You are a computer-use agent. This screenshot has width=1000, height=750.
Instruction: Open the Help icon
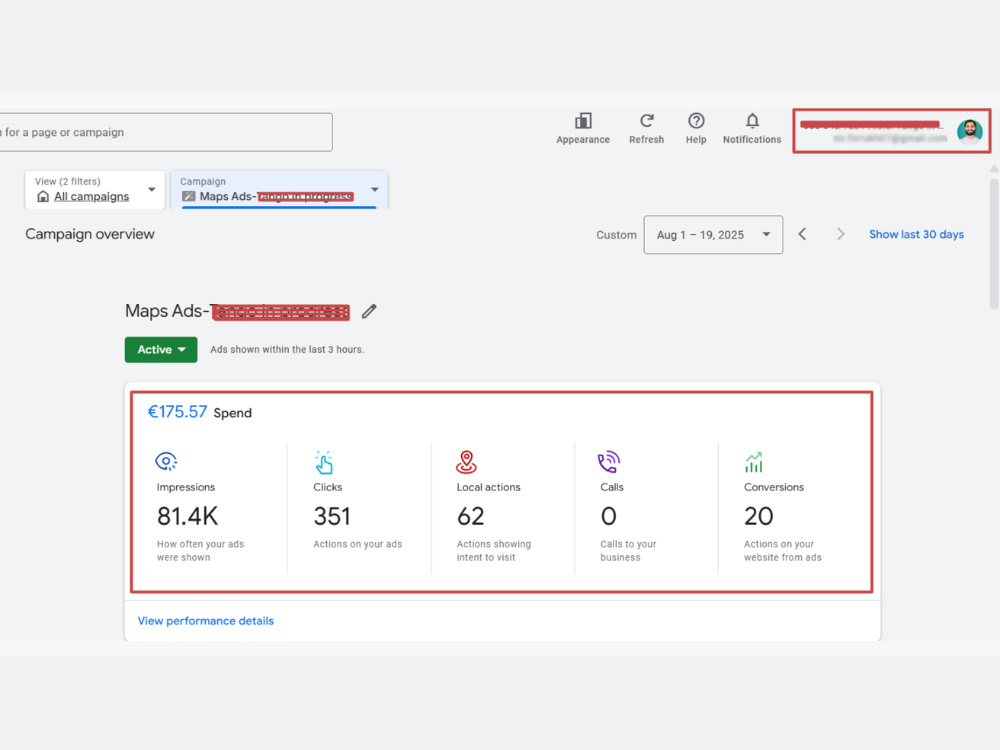click(x=696, y=121)
